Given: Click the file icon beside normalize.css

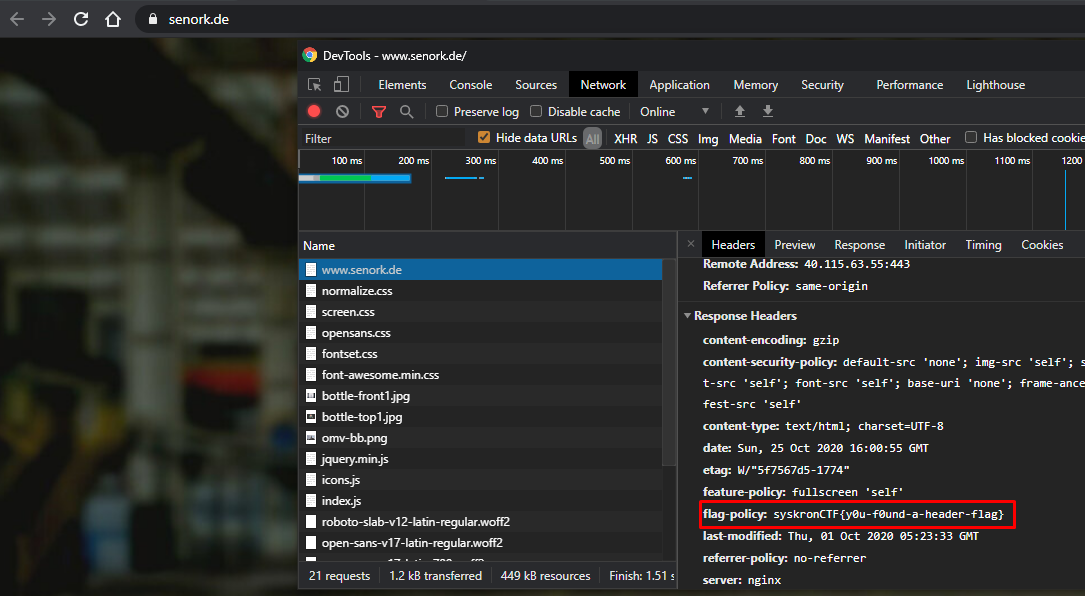Looking at the screenshot, I should [311, 291].
